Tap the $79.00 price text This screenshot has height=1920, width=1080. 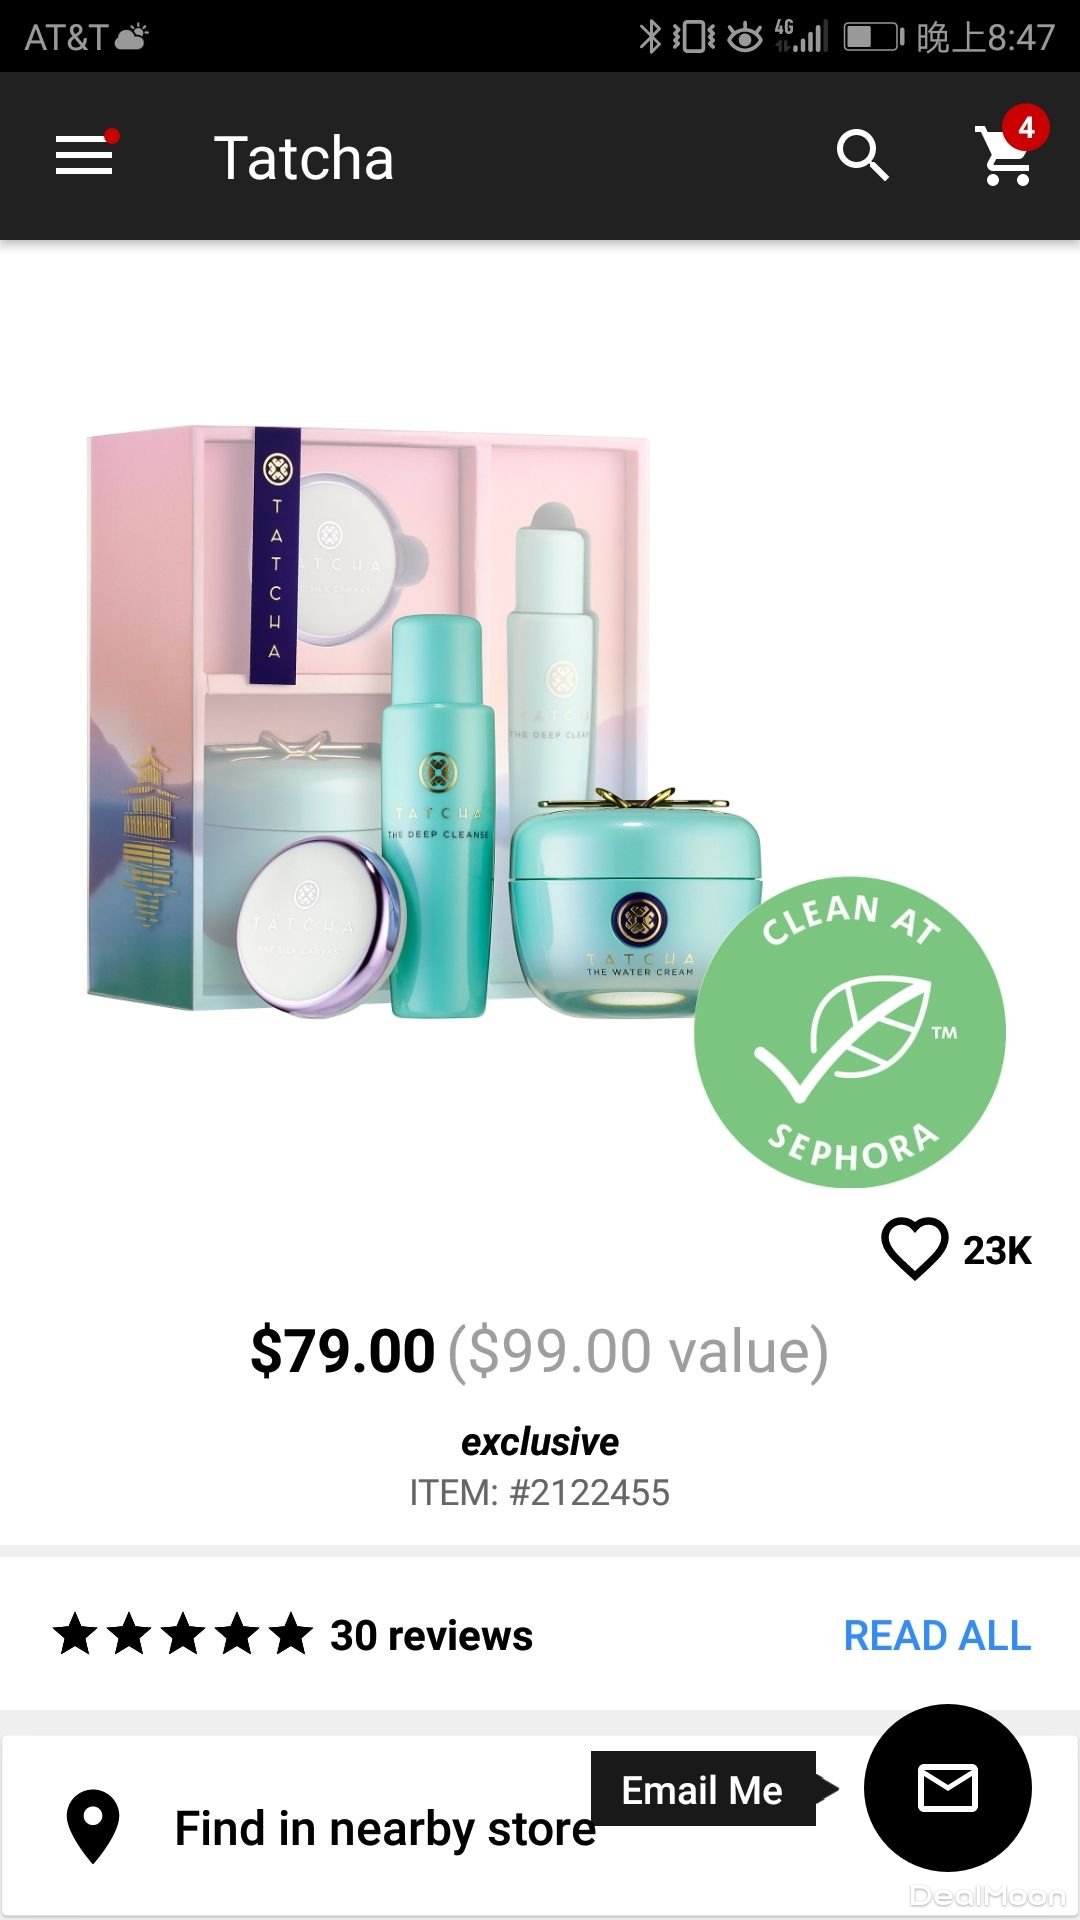(343, 1351)
